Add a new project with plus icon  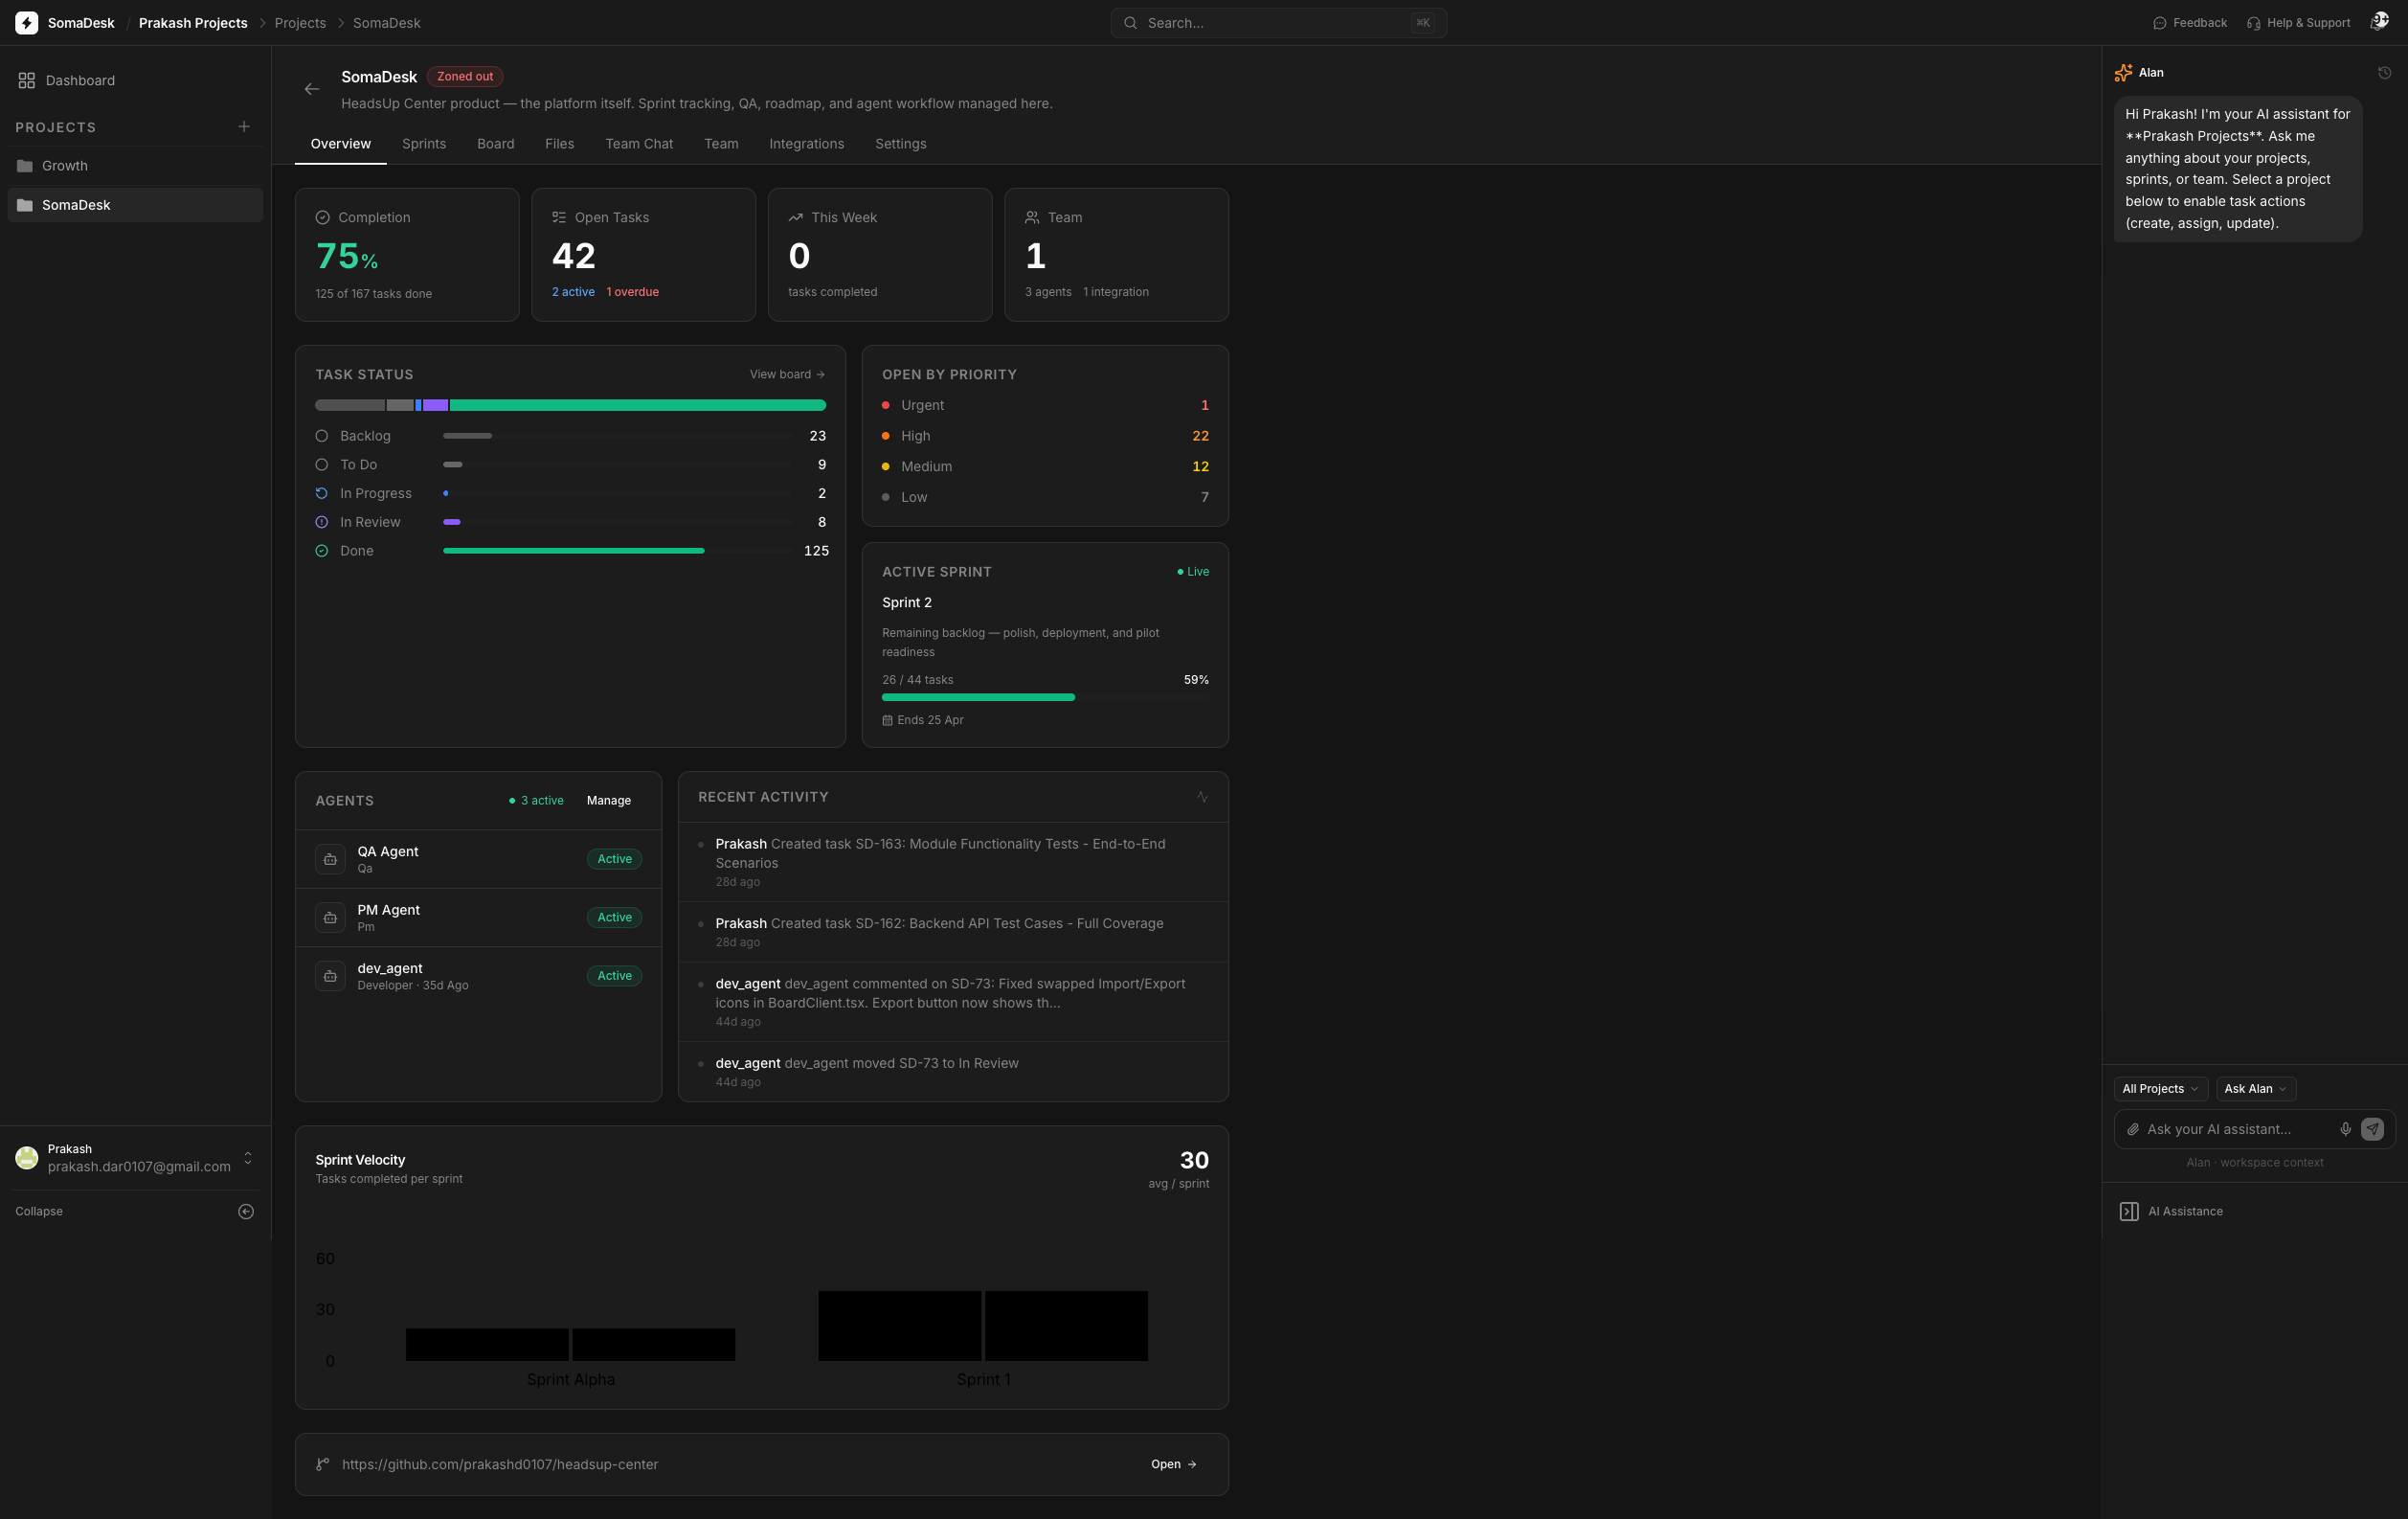pyautogui.click(x=244, y=127)
